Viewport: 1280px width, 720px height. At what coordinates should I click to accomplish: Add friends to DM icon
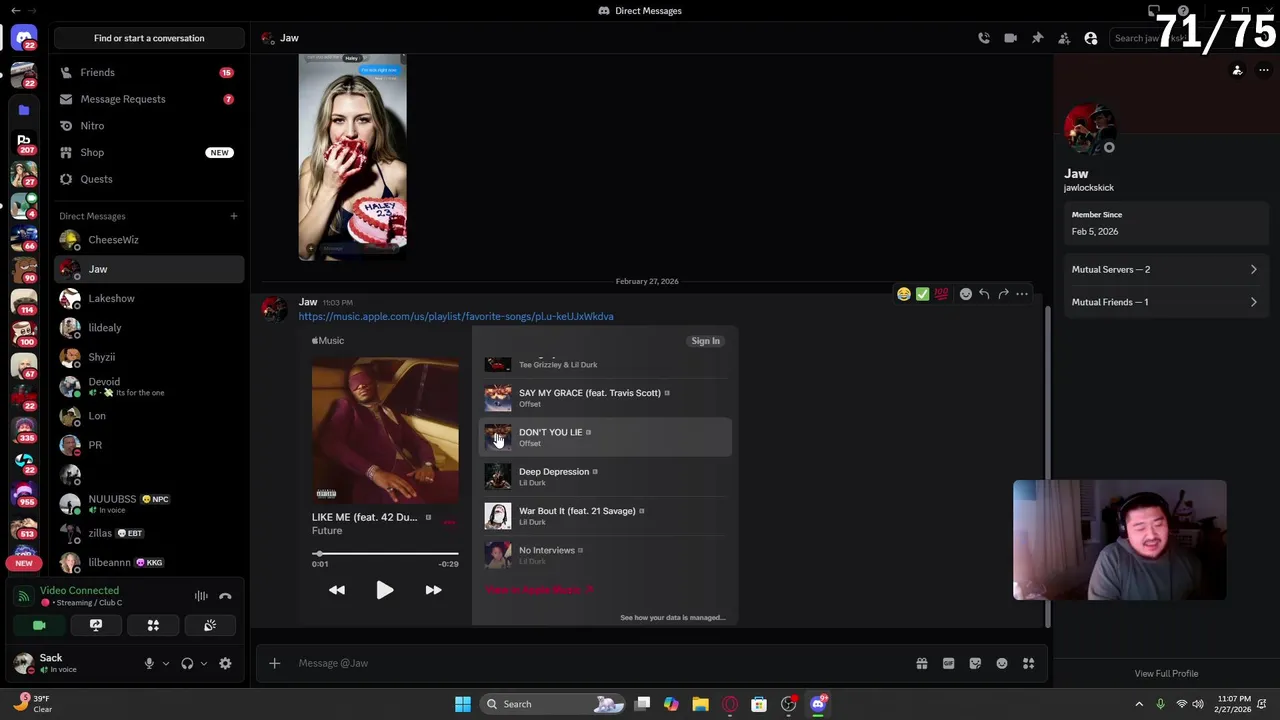(1064, 38)
